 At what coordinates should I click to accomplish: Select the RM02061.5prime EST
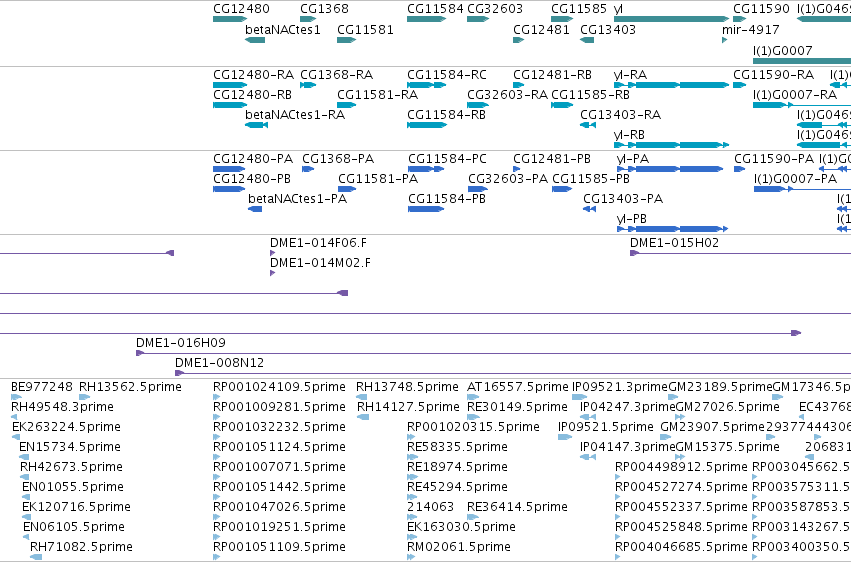pyautogui.click(x=412, y=557)
